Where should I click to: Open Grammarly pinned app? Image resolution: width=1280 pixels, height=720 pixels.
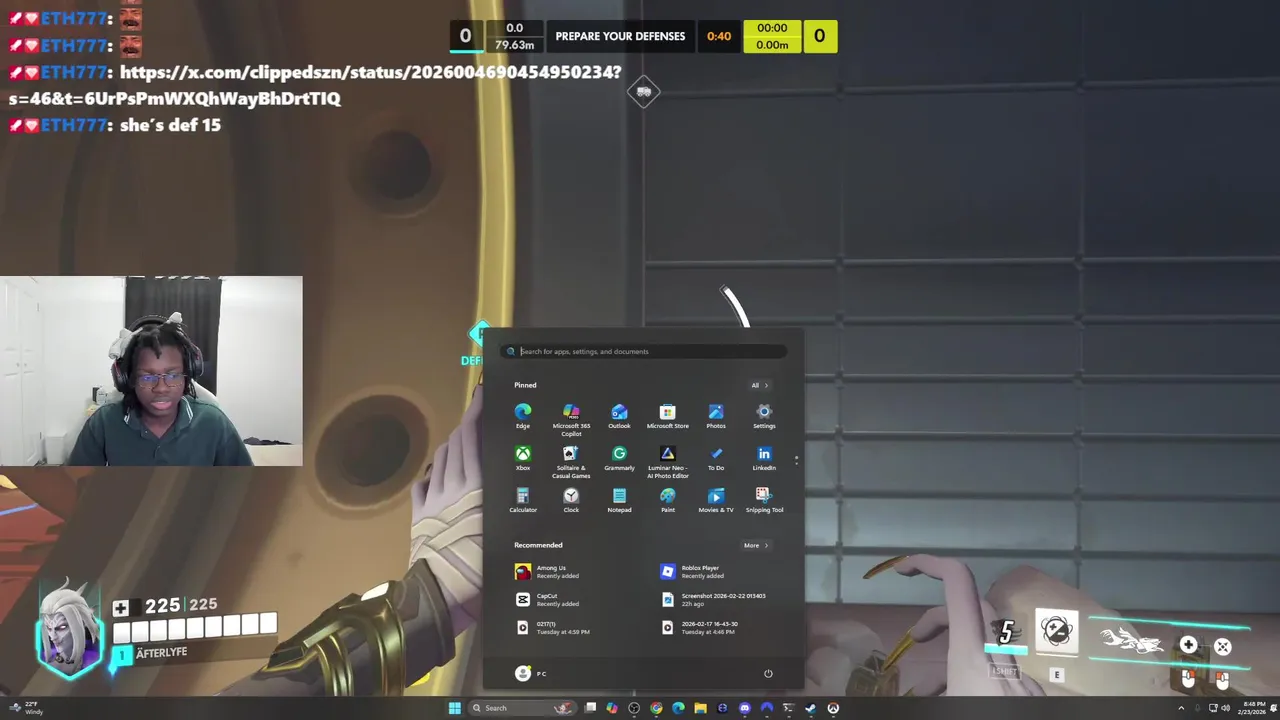[619, 458]
